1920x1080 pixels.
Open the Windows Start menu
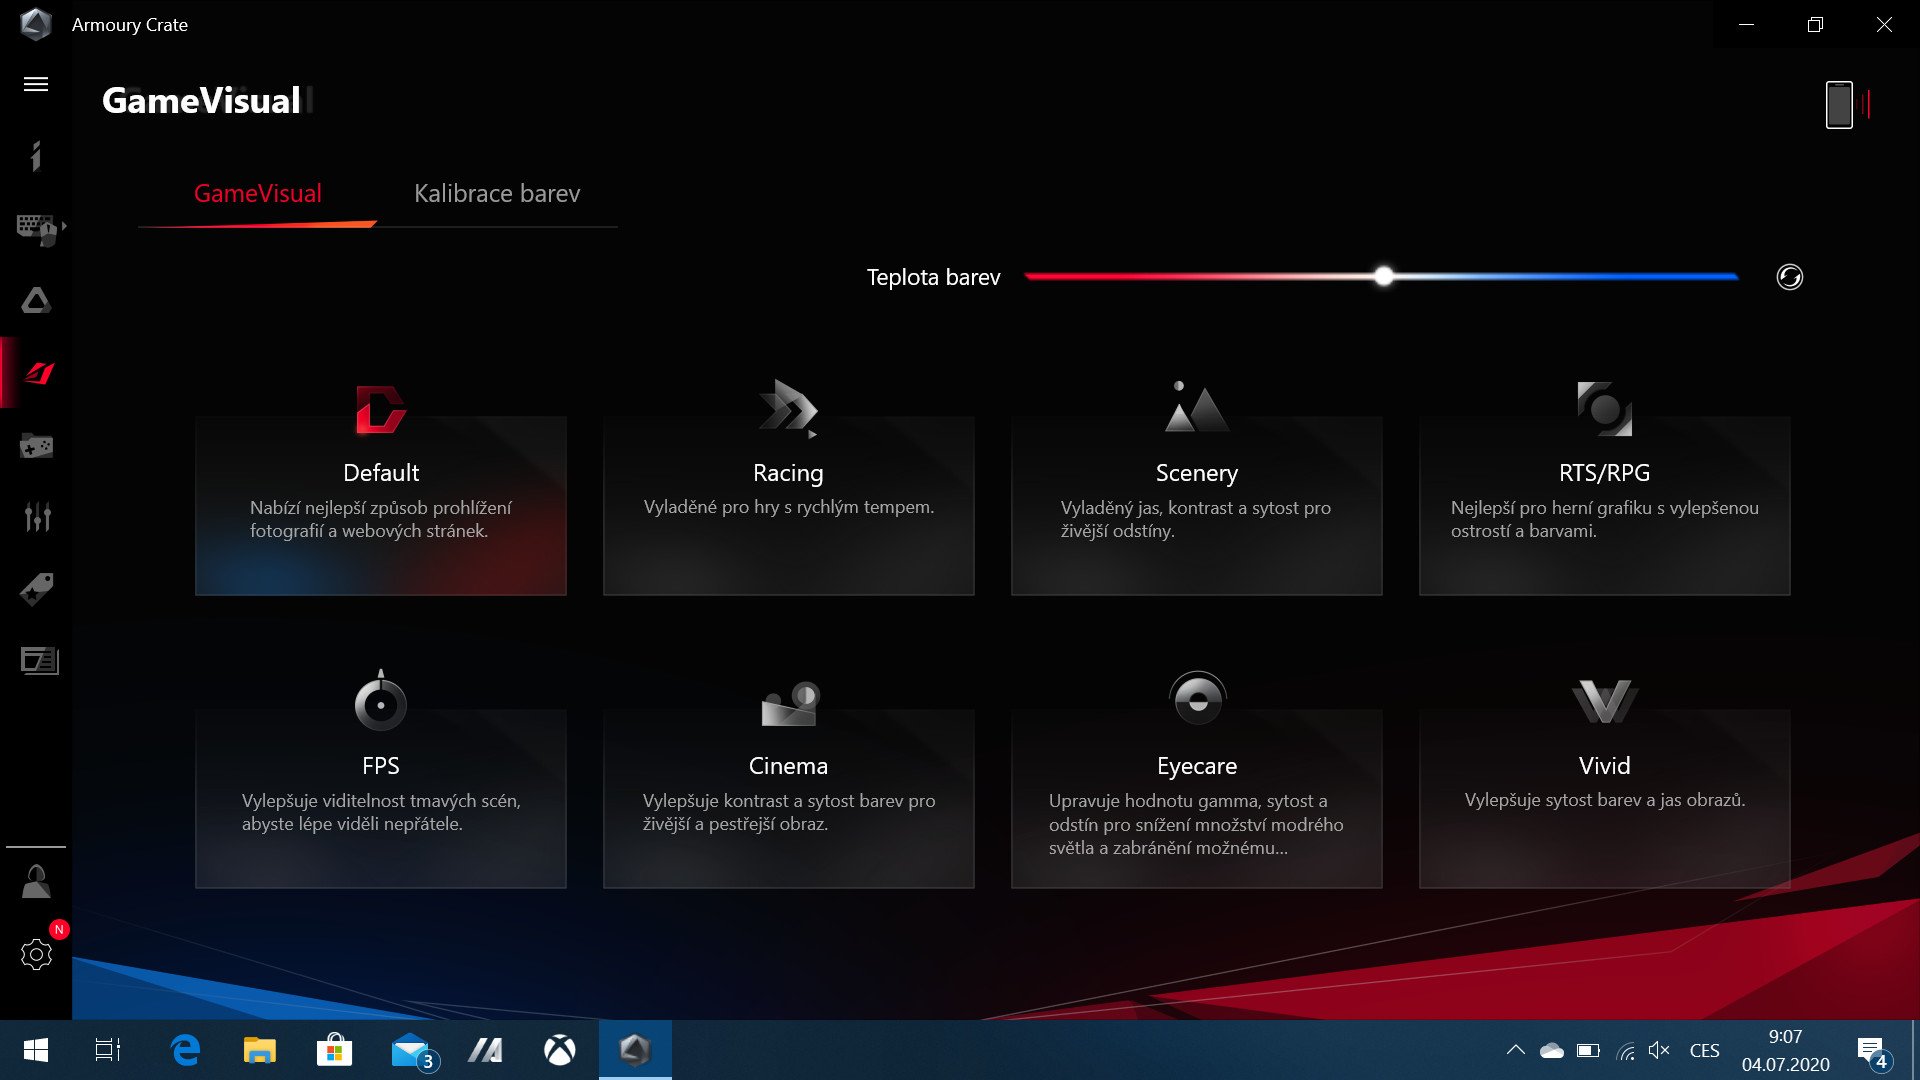[x=36, y=1050]
